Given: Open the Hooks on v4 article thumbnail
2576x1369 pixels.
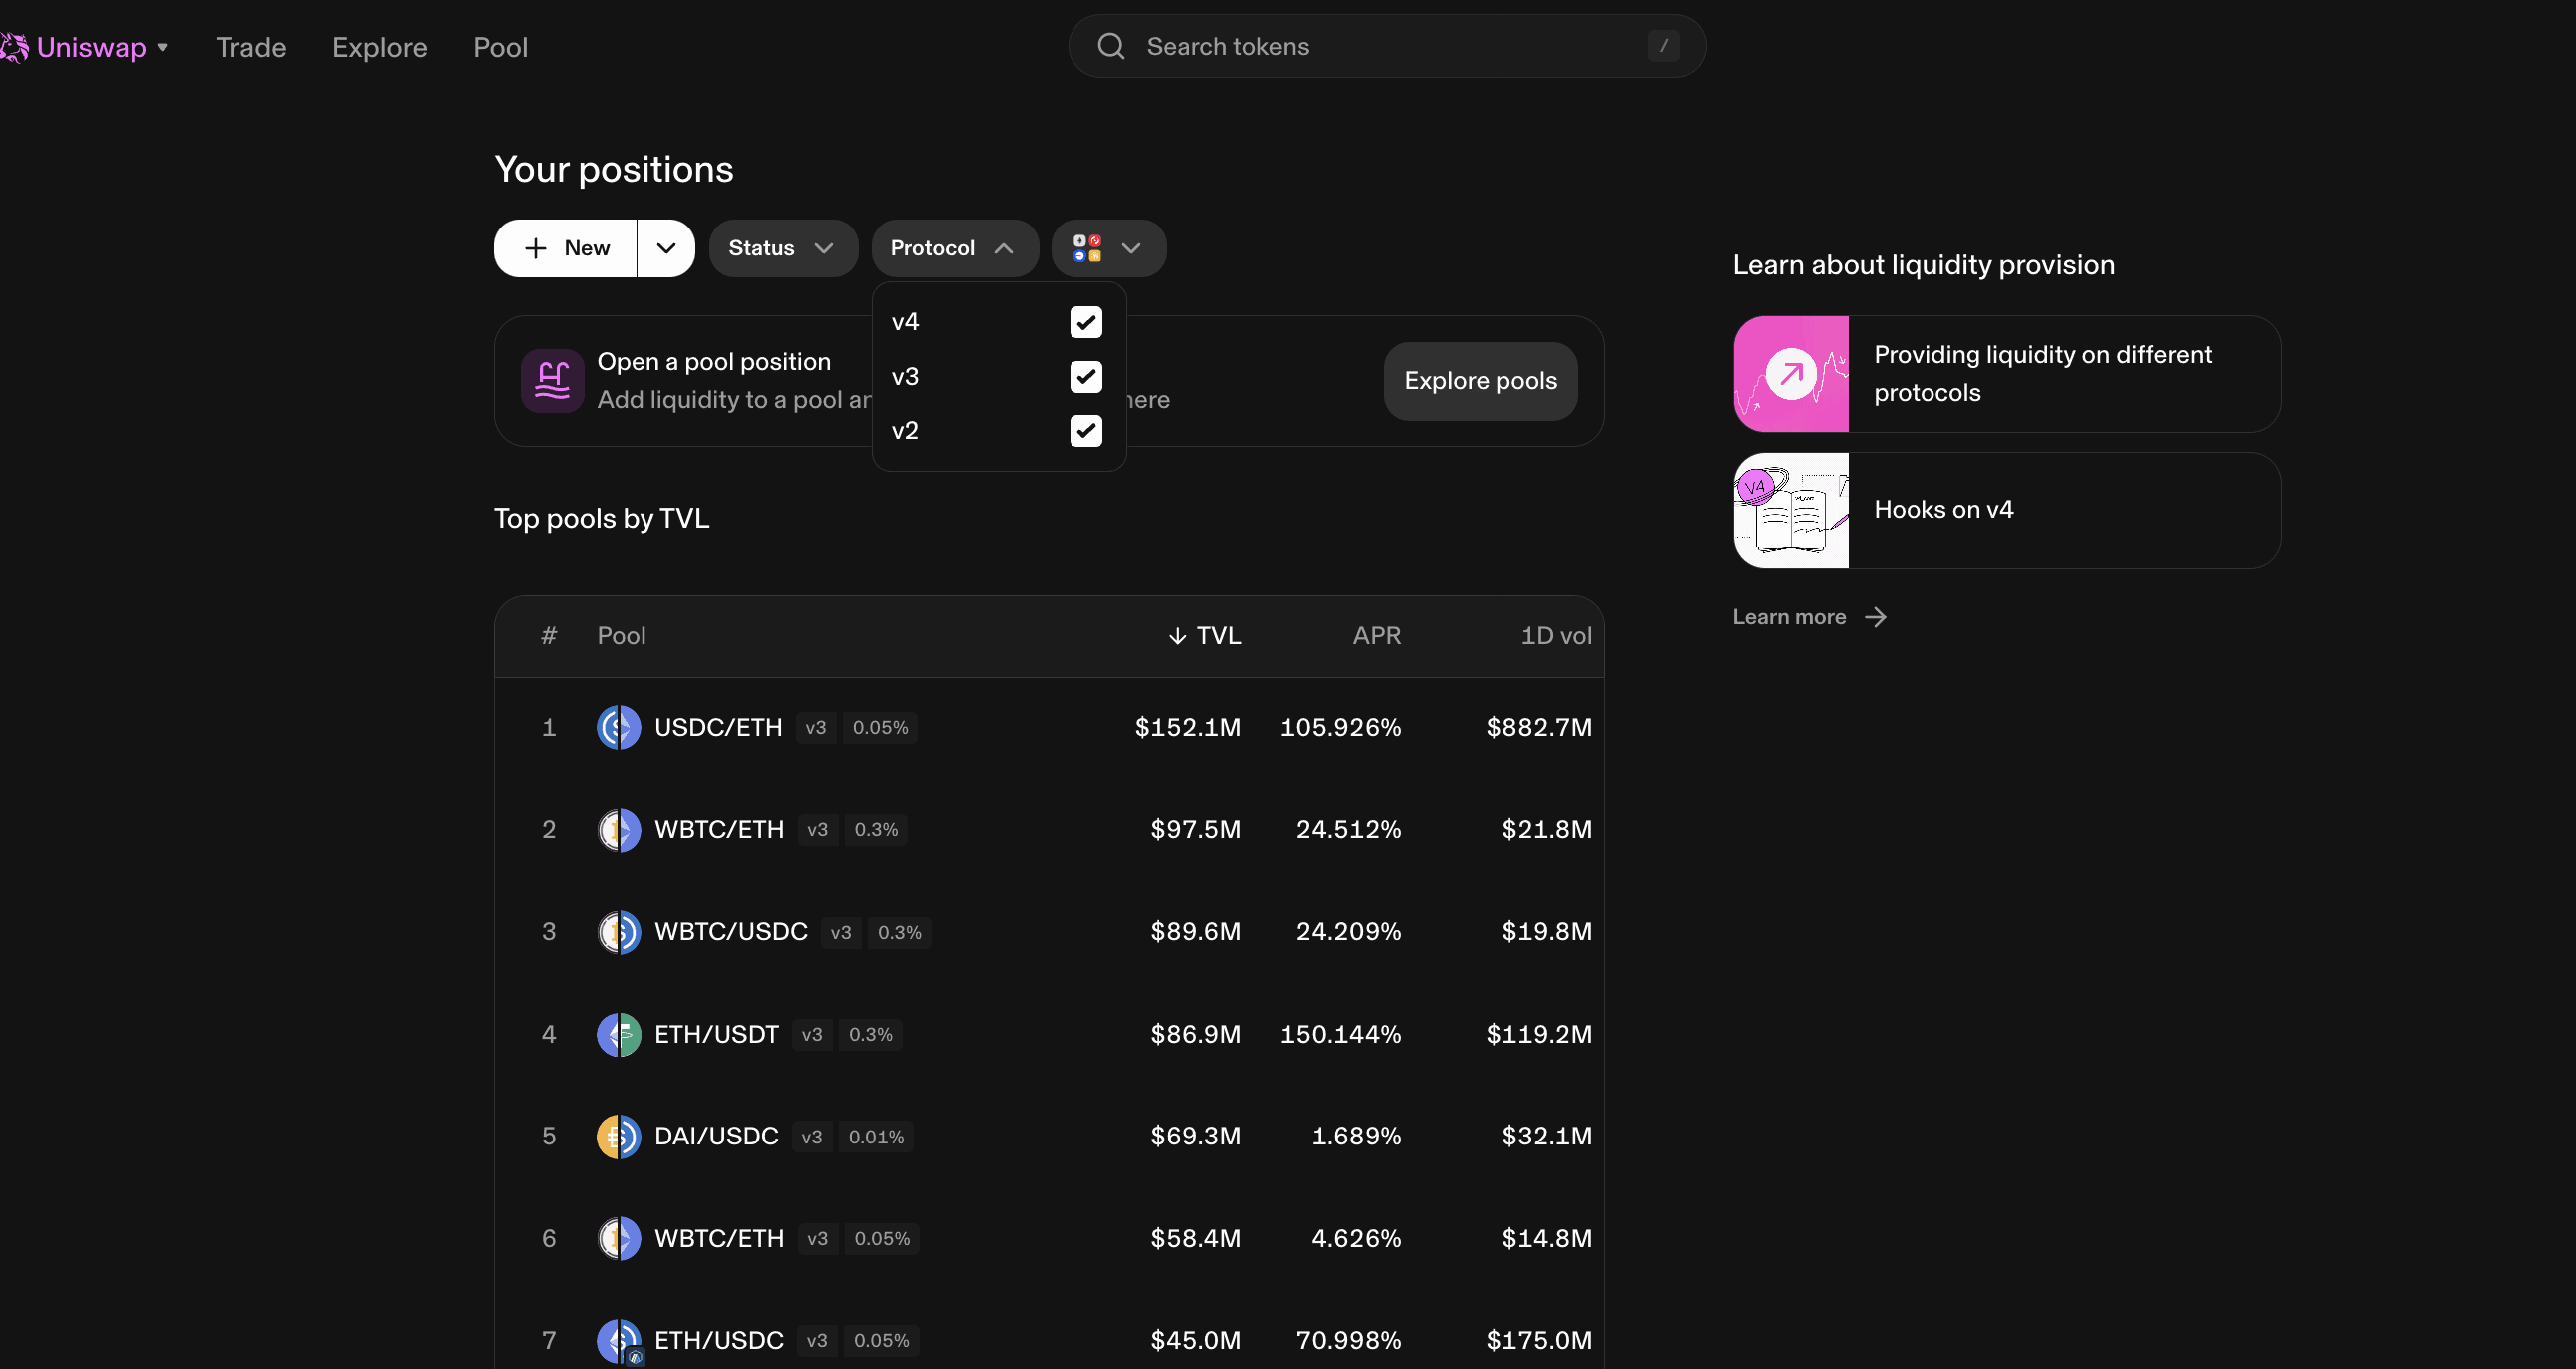Looking at the screenshot, I should (x=1790, y=510).
